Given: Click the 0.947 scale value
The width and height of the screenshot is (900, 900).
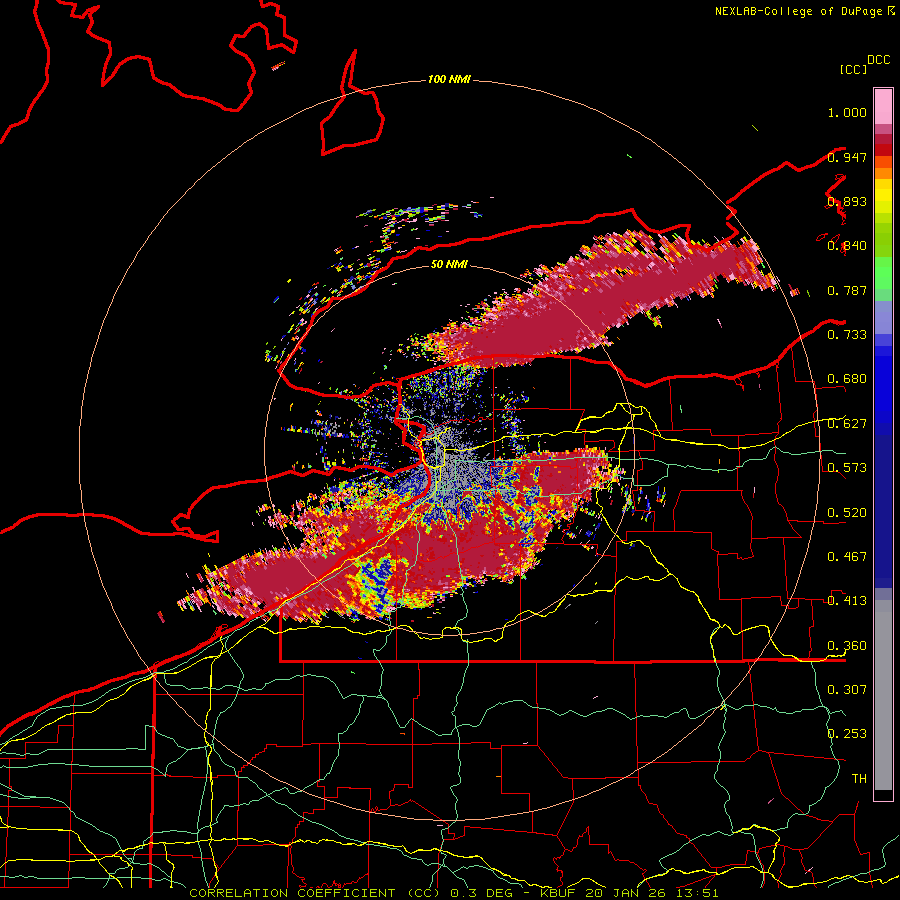Looking at the screenshot, I should 847,157.
